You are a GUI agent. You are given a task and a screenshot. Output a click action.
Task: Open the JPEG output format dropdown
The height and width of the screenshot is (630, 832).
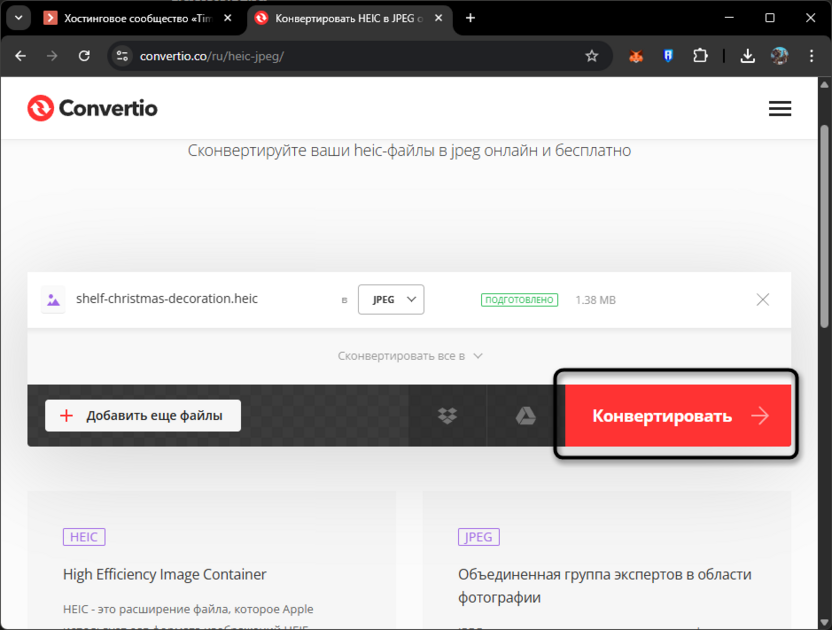tap(391, 299)
